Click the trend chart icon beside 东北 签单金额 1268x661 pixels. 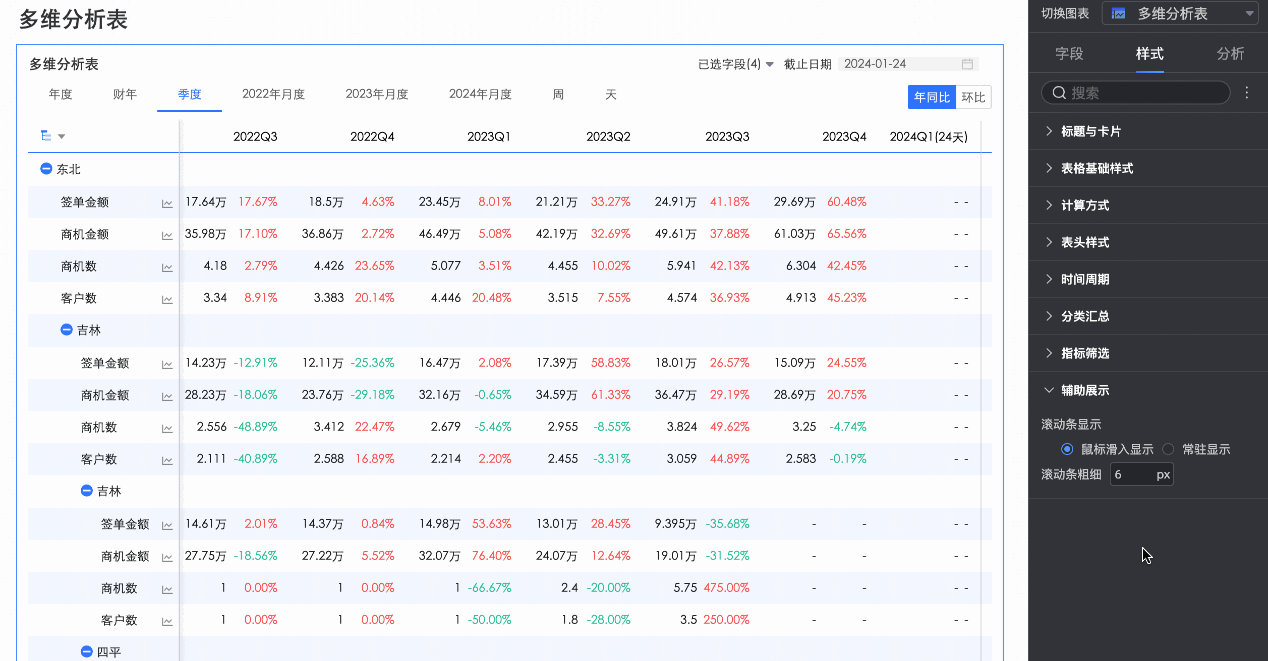tap(167, 203)
